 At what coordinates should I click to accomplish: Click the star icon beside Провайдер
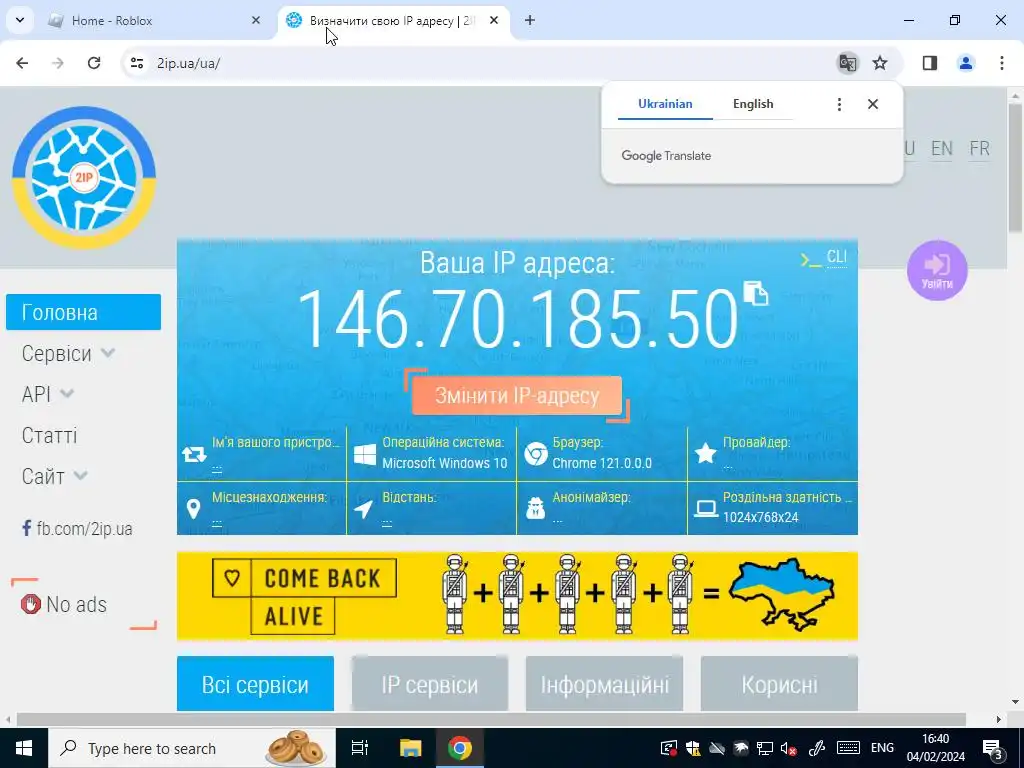tap(705, 453)
